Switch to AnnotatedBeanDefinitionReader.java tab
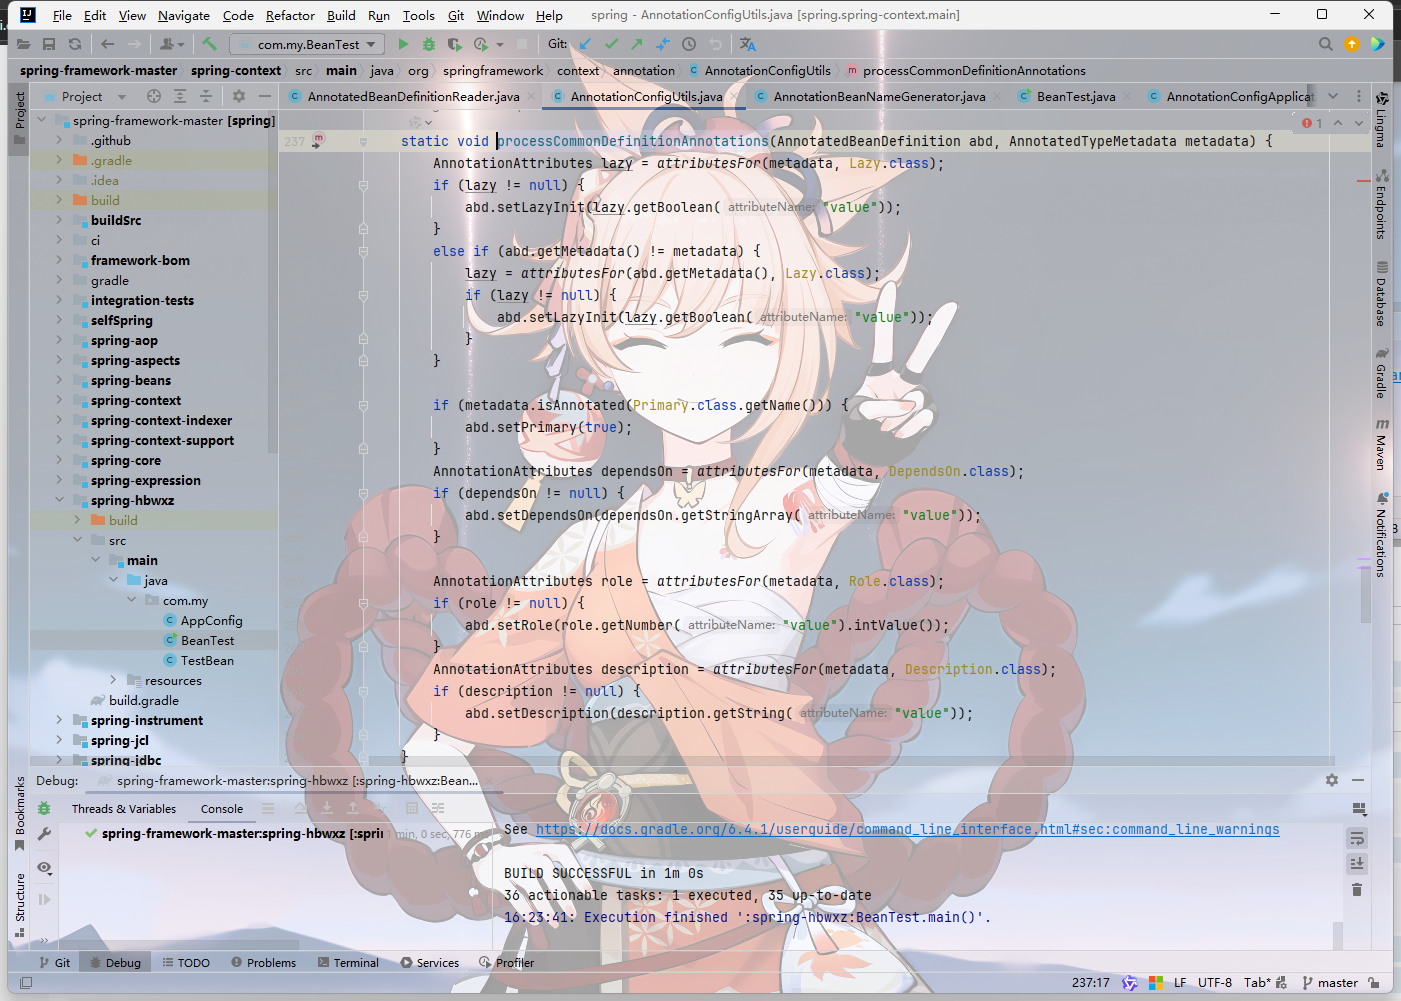This screenshot has height=1001, width=1401. point(412,96)
